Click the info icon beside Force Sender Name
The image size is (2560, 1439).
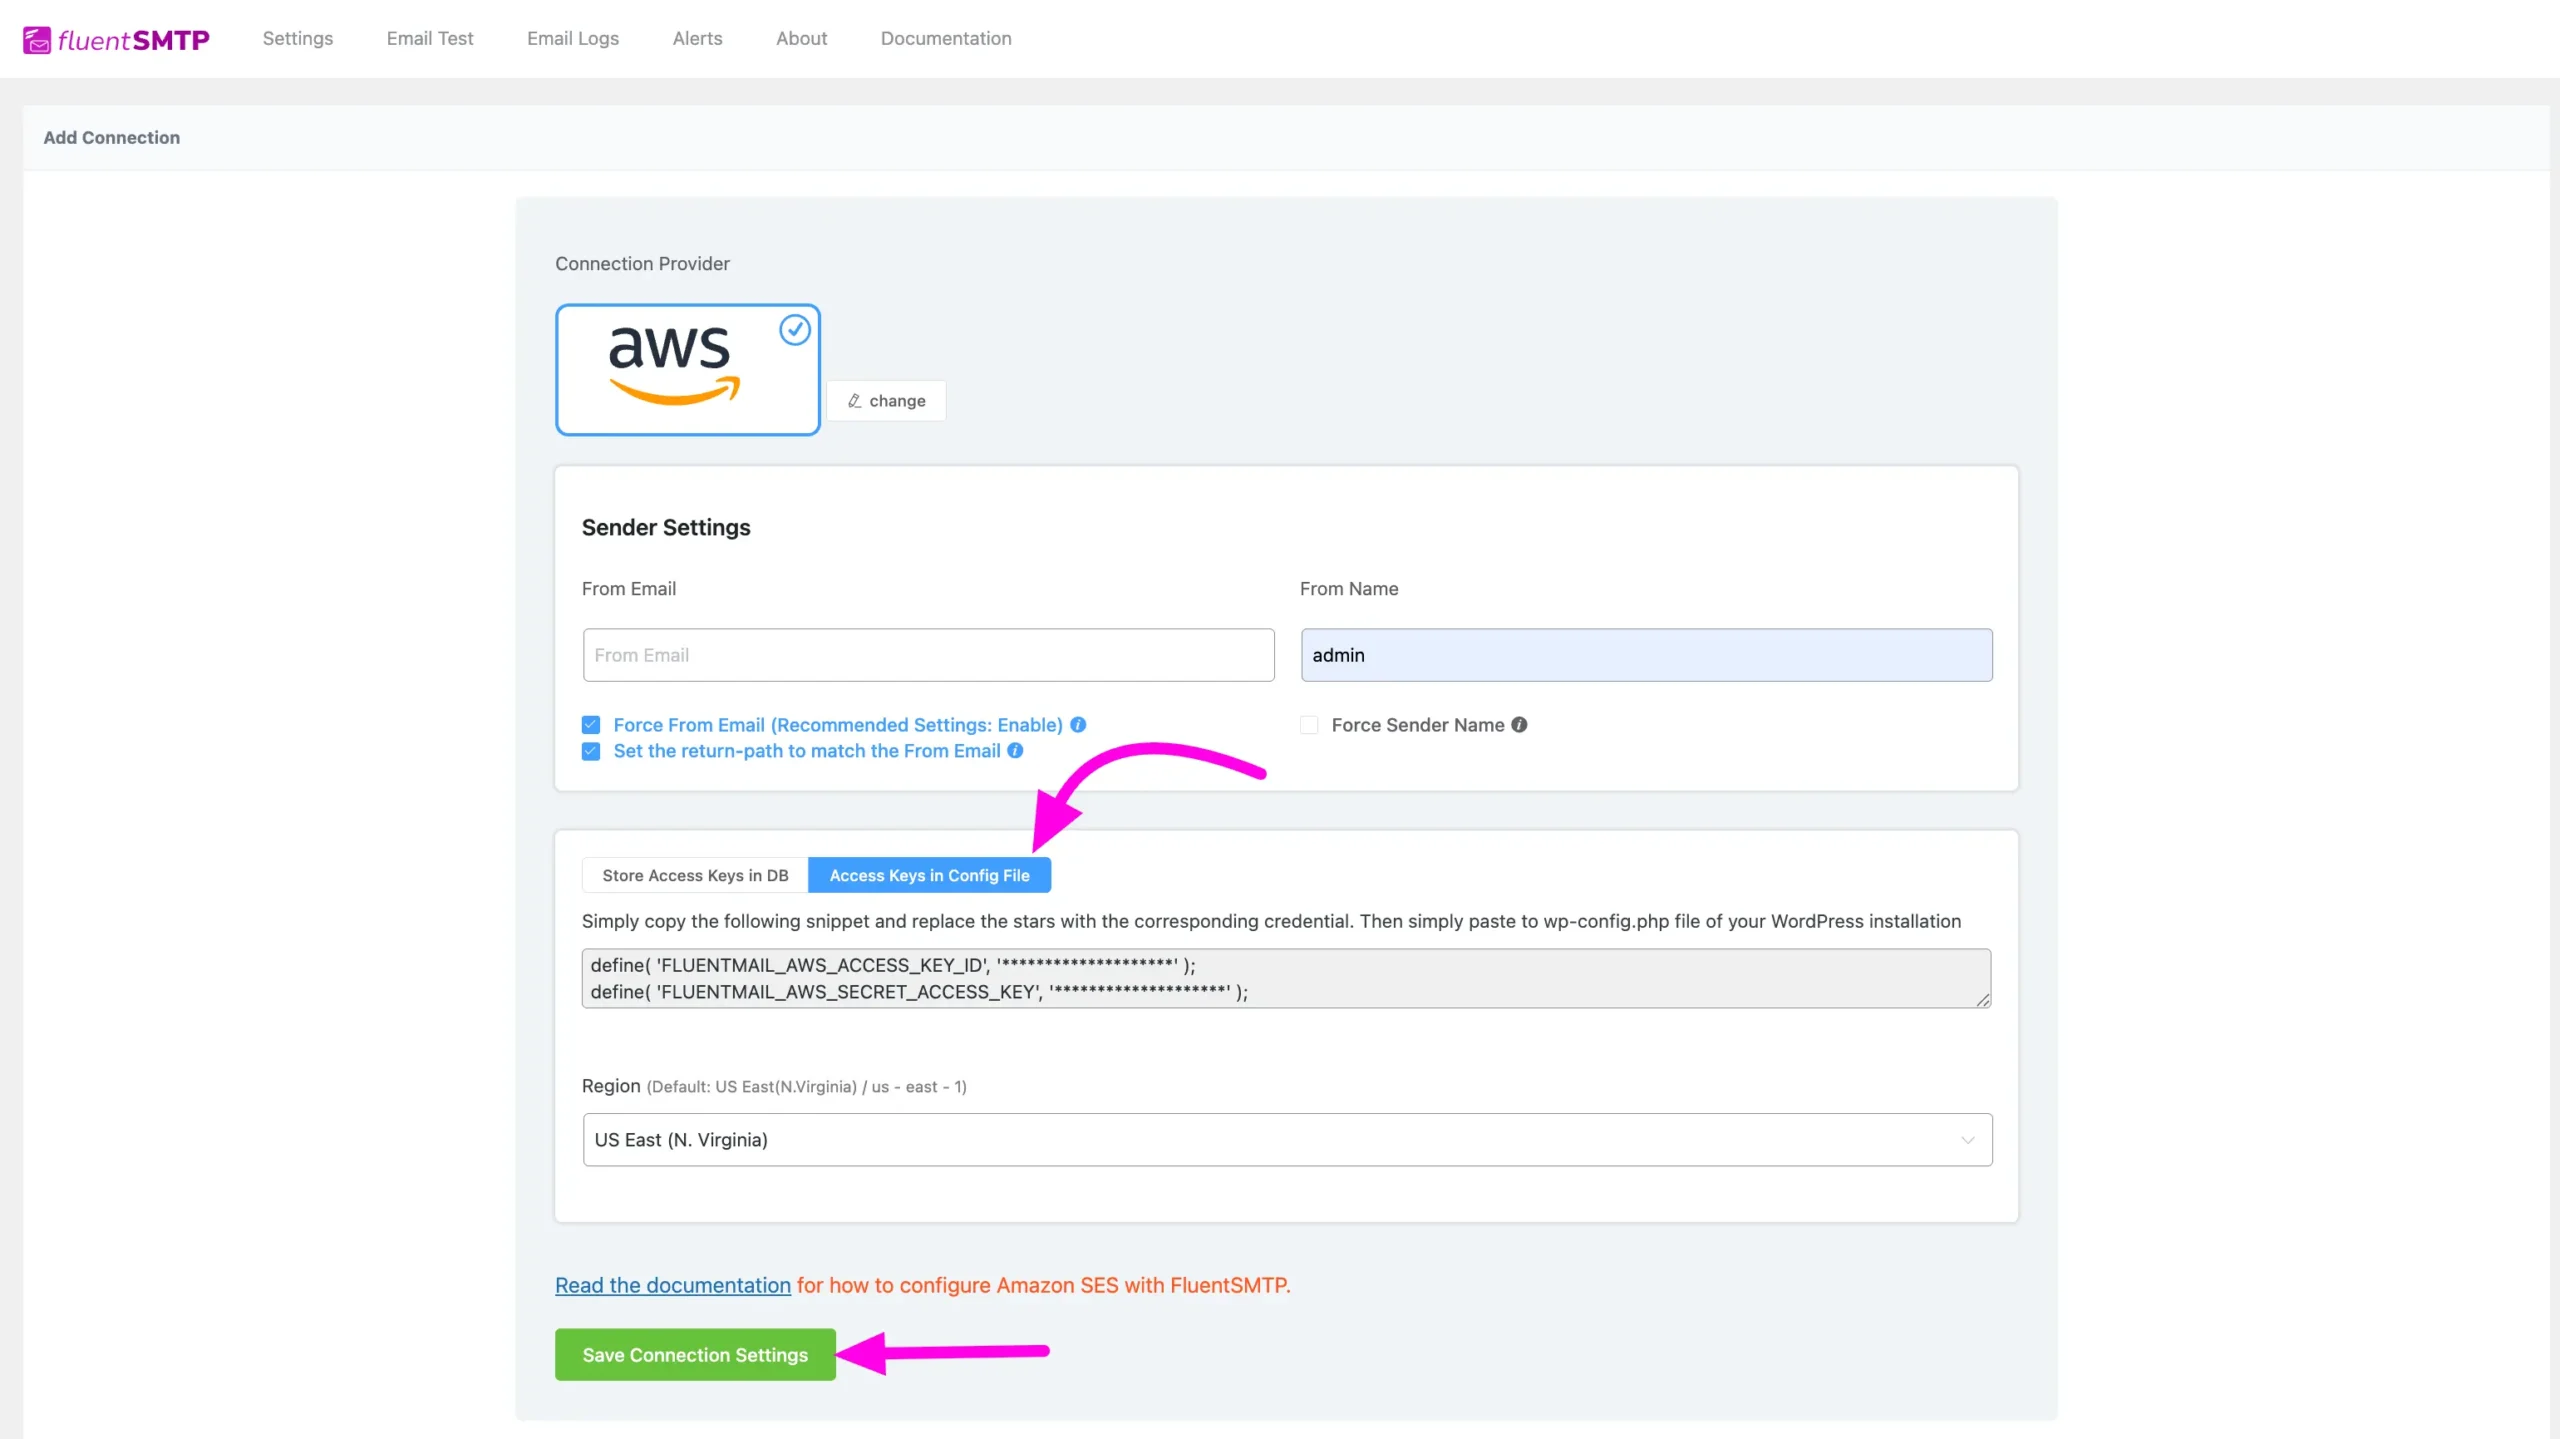[1519, 724]
